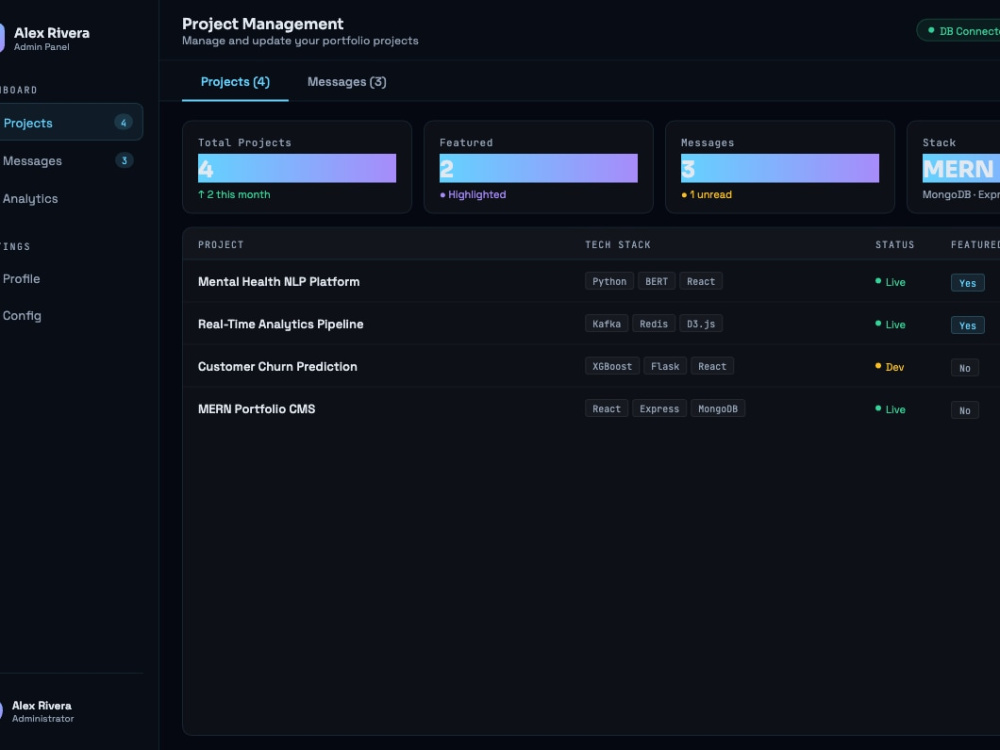Click the BERT tech tag
The height and width of the screenshot is (750, 1000).
pos(656,281)
